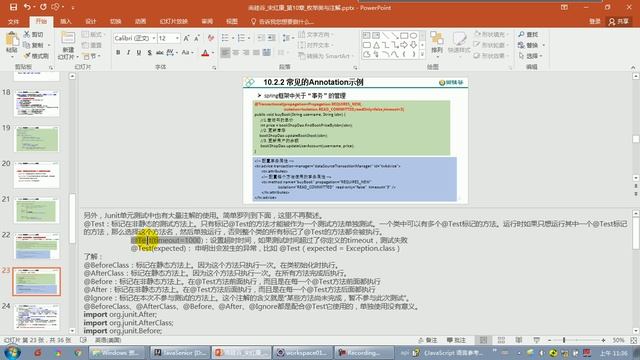Open the Select (选择) dropdown in editing group
The height and width of the screenshot is (360, 640).
tap(530, 56)
